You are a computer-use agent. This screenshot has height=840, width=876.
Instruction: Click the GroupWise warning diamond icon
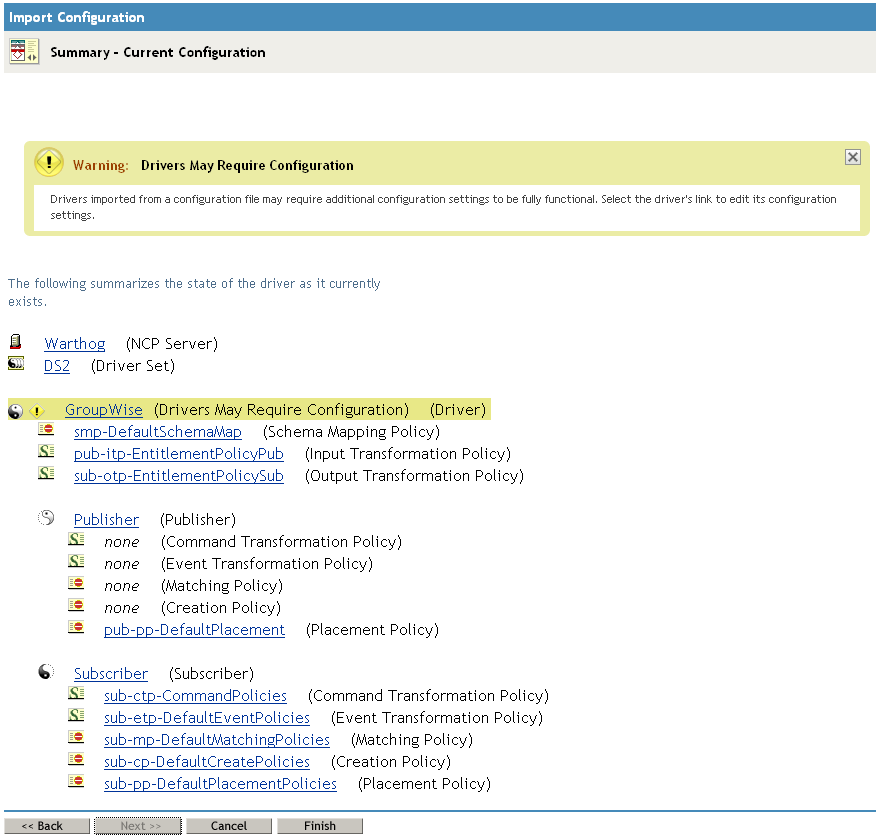pyautogui.click(x=37, y=412)
